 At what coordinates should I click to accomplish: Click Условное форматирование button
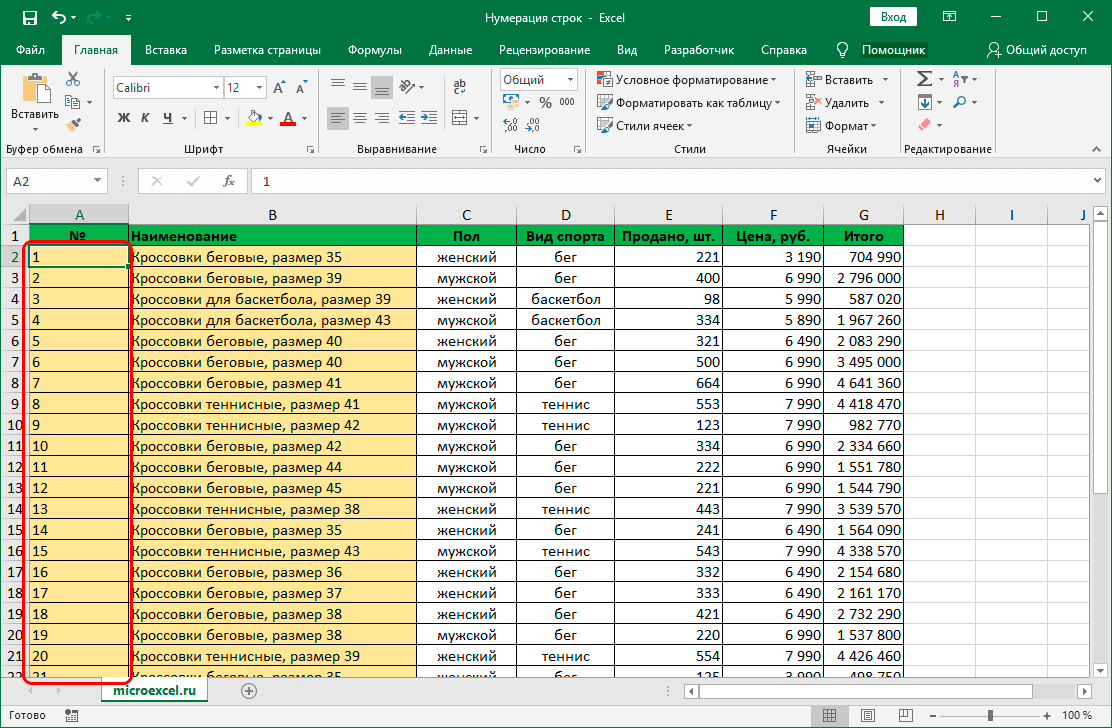tap(688, 80)
